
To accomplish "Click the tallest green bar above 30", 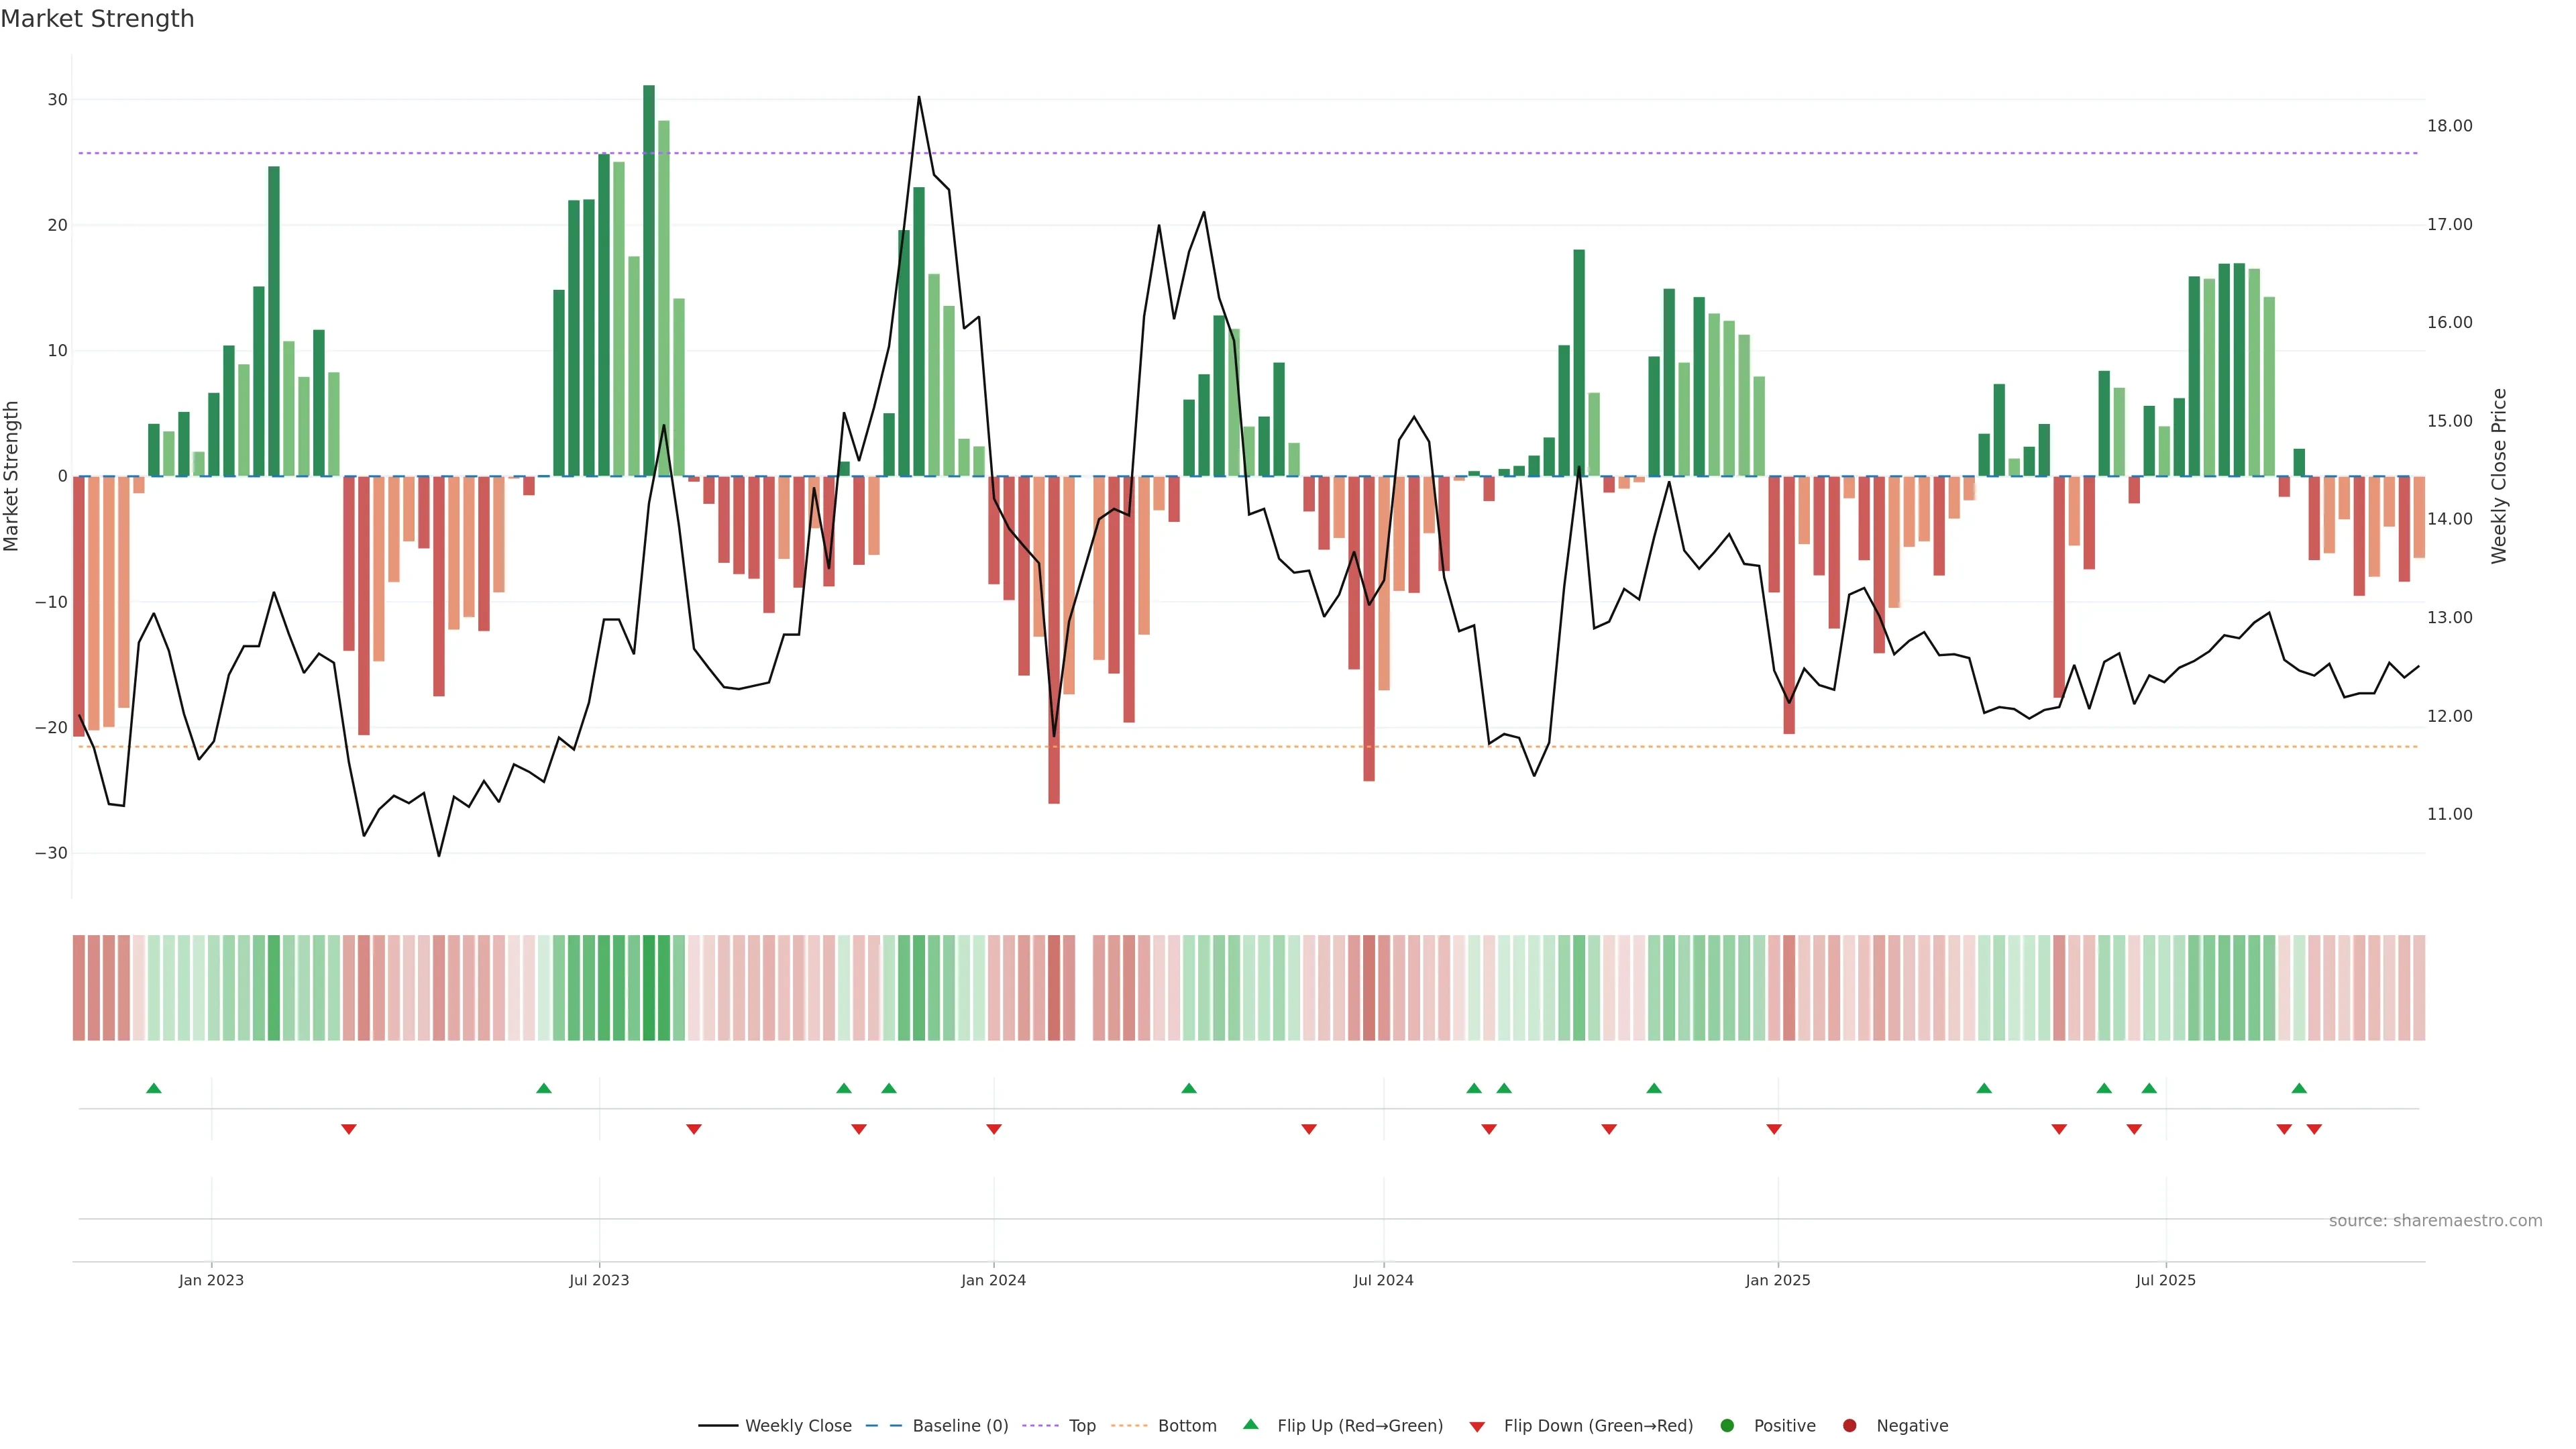I will pos(649,280).
